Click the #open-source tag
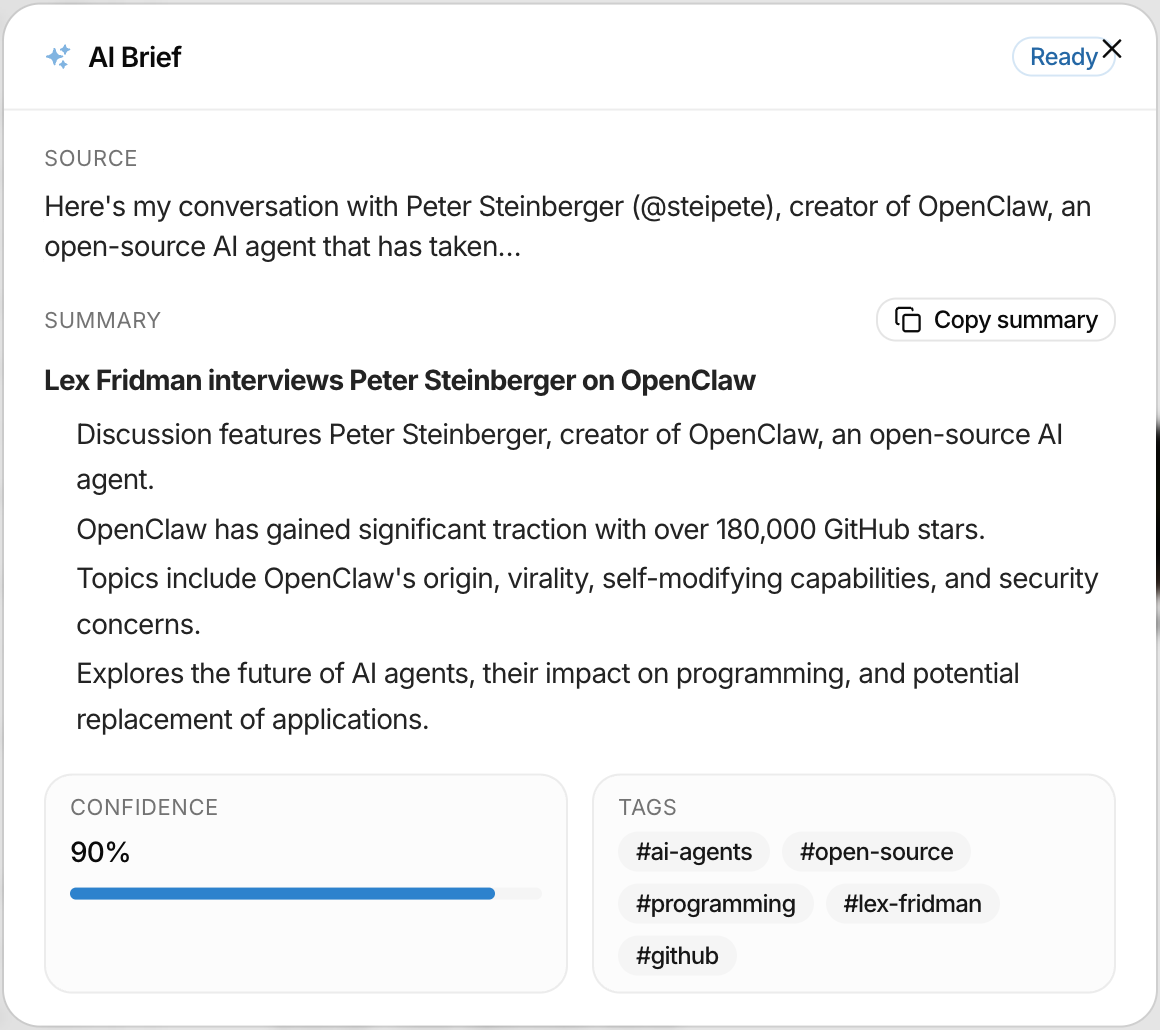This screenshot has width=1160, height=1030. coord(876,851)
